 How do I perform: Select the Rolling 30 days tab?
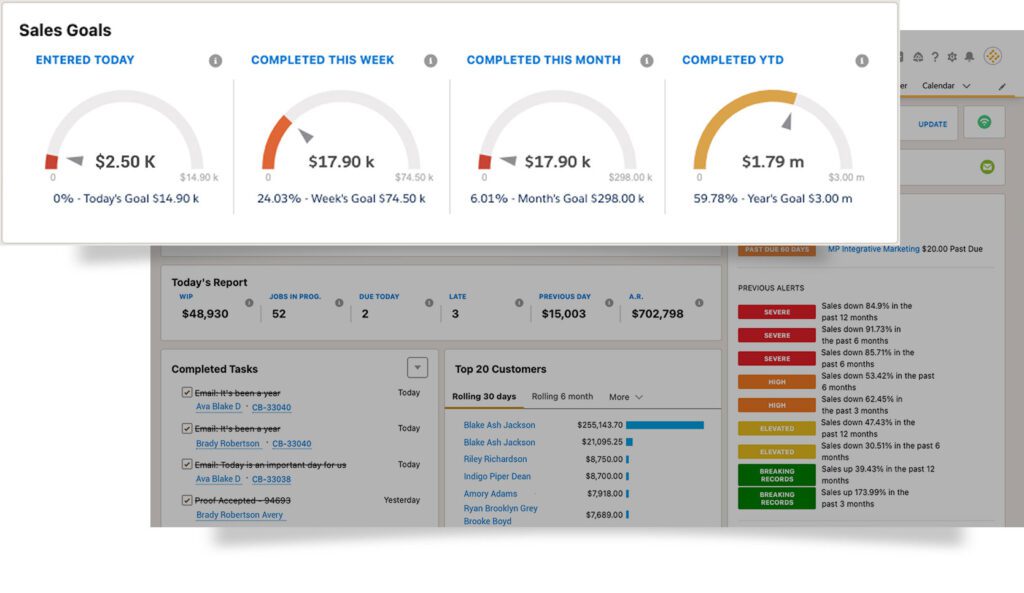[486, 396]
